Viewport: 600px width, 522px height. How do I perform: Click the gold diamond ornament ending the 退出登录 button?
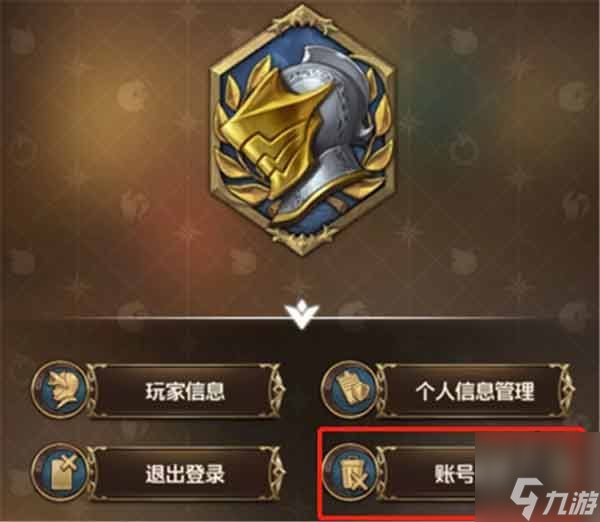point(277,474)
